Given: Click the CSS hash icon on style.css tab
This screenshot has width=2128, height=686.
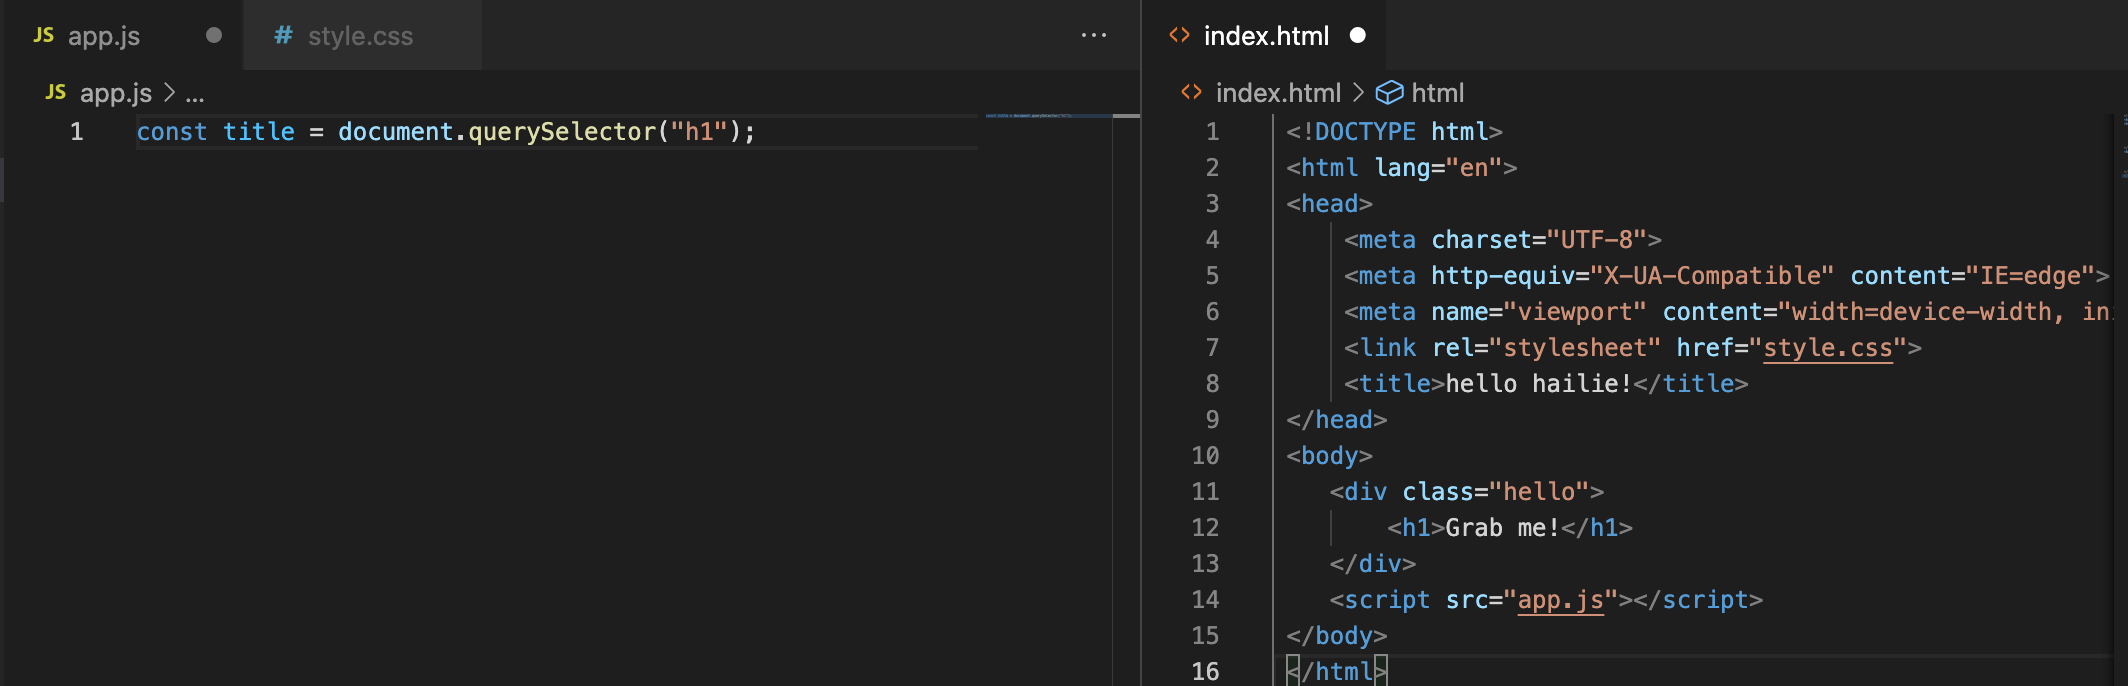Looking at the screenshot, I should pyautogui.click(x=284, y=35).
